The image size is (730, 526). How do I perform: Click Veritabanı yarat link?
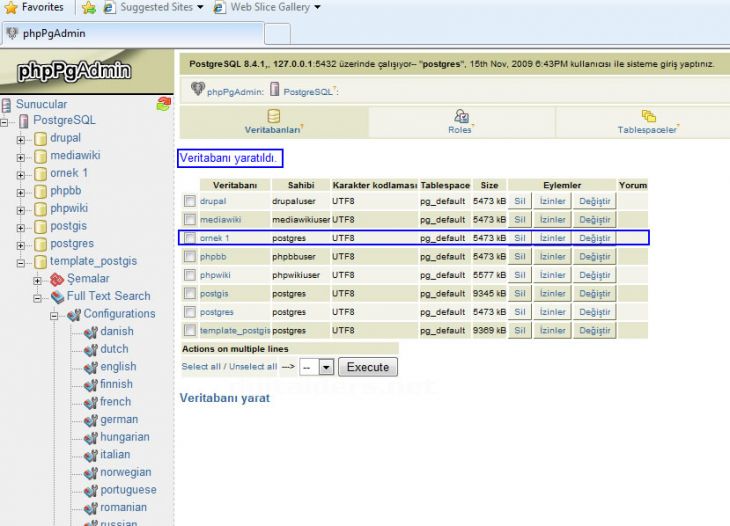pyautogui.click(x=225, y=398)
